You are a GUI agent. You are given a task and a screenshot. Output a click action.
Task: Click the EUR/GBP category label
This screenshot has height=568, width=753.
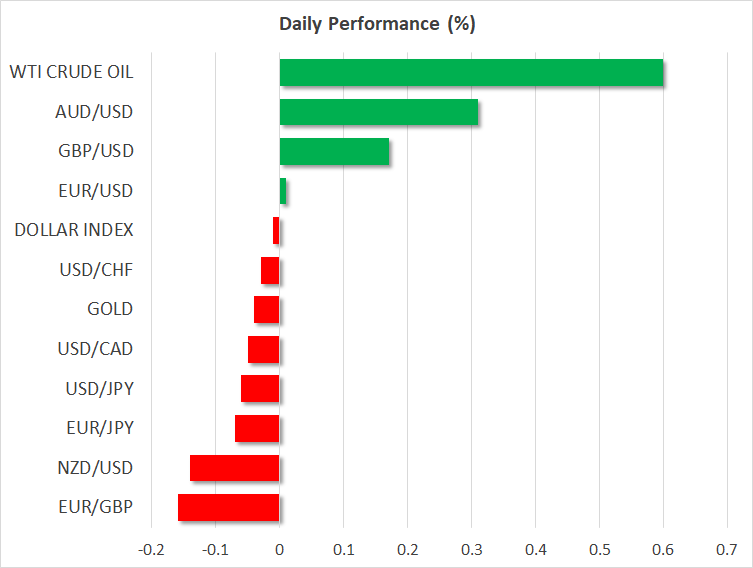(96, 508)
